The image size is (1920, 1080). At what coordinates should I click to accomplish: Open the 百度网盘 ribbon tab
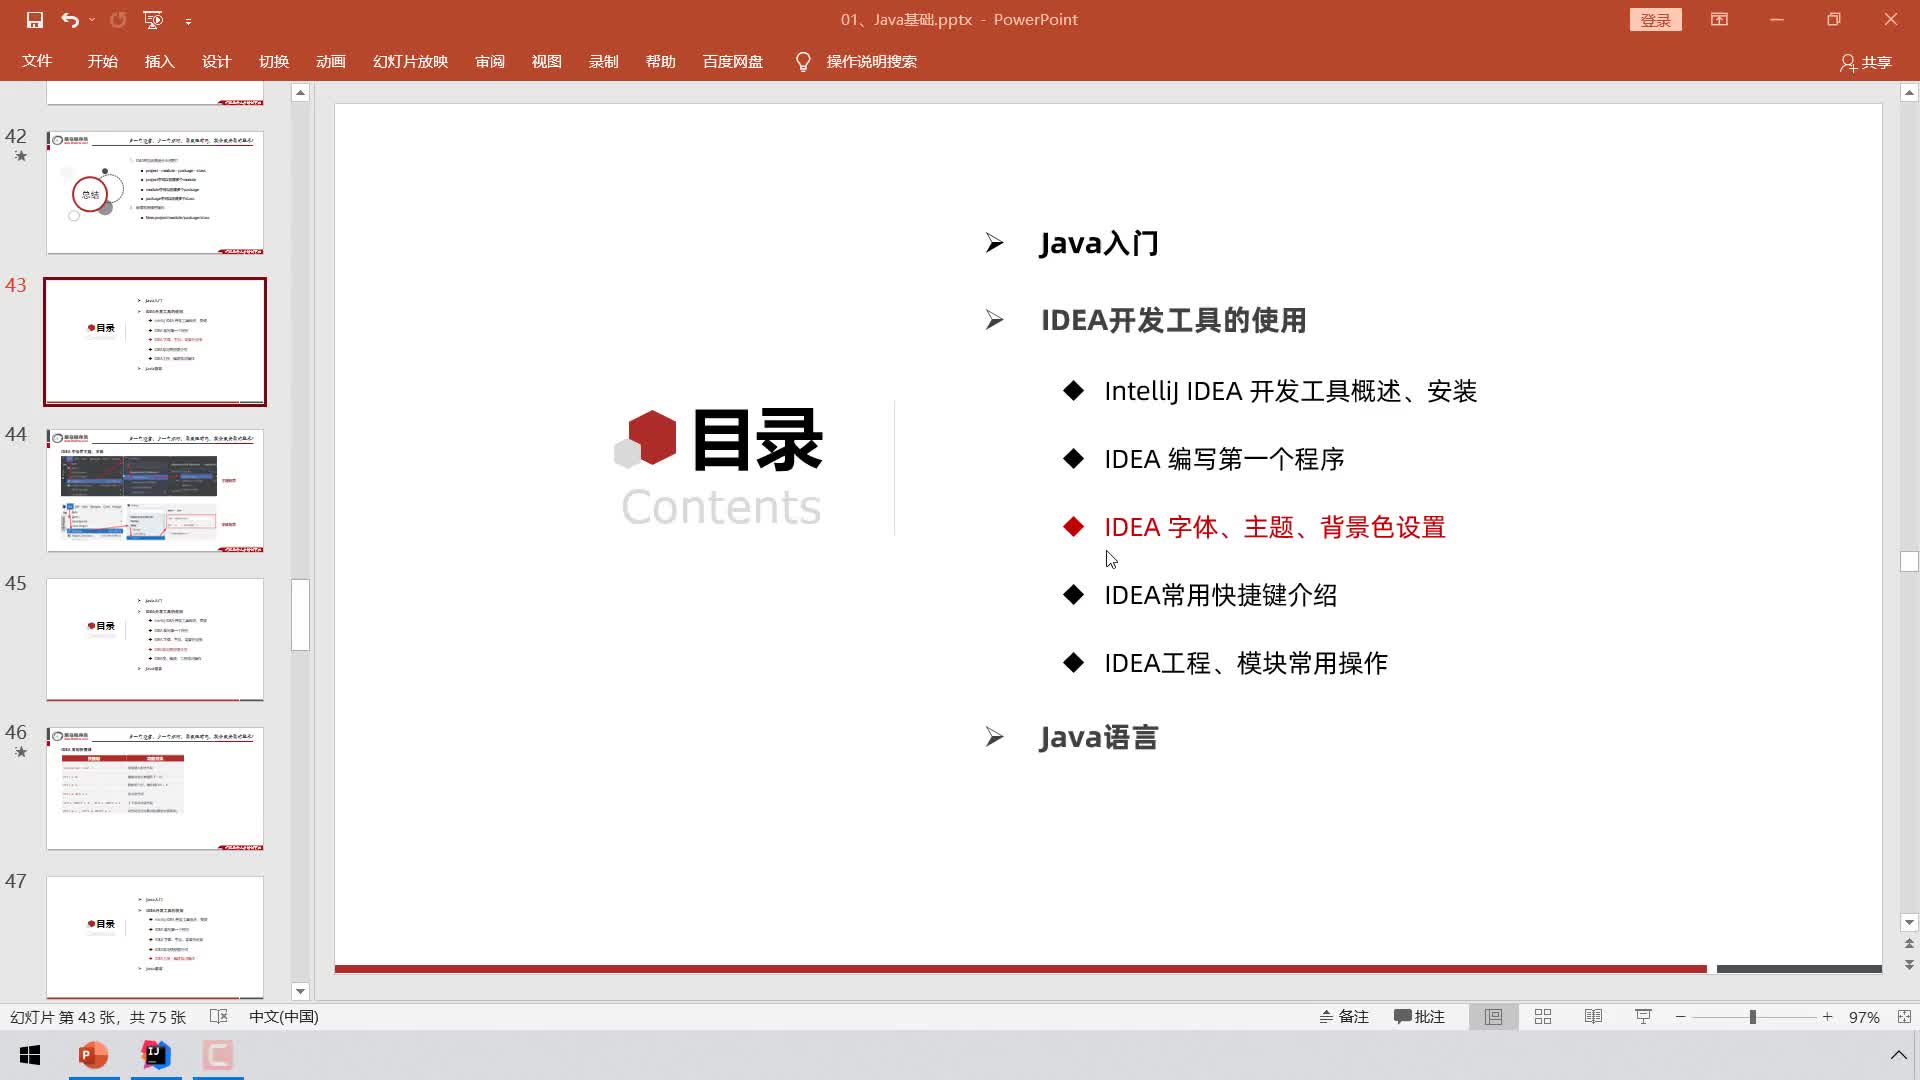732,61
